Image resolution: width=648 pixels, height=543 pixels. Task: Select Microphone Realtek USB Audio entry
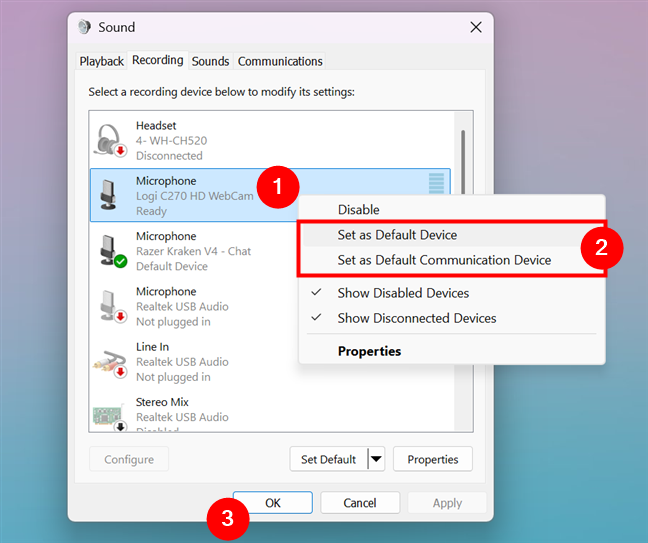click(x=194, y=306)
